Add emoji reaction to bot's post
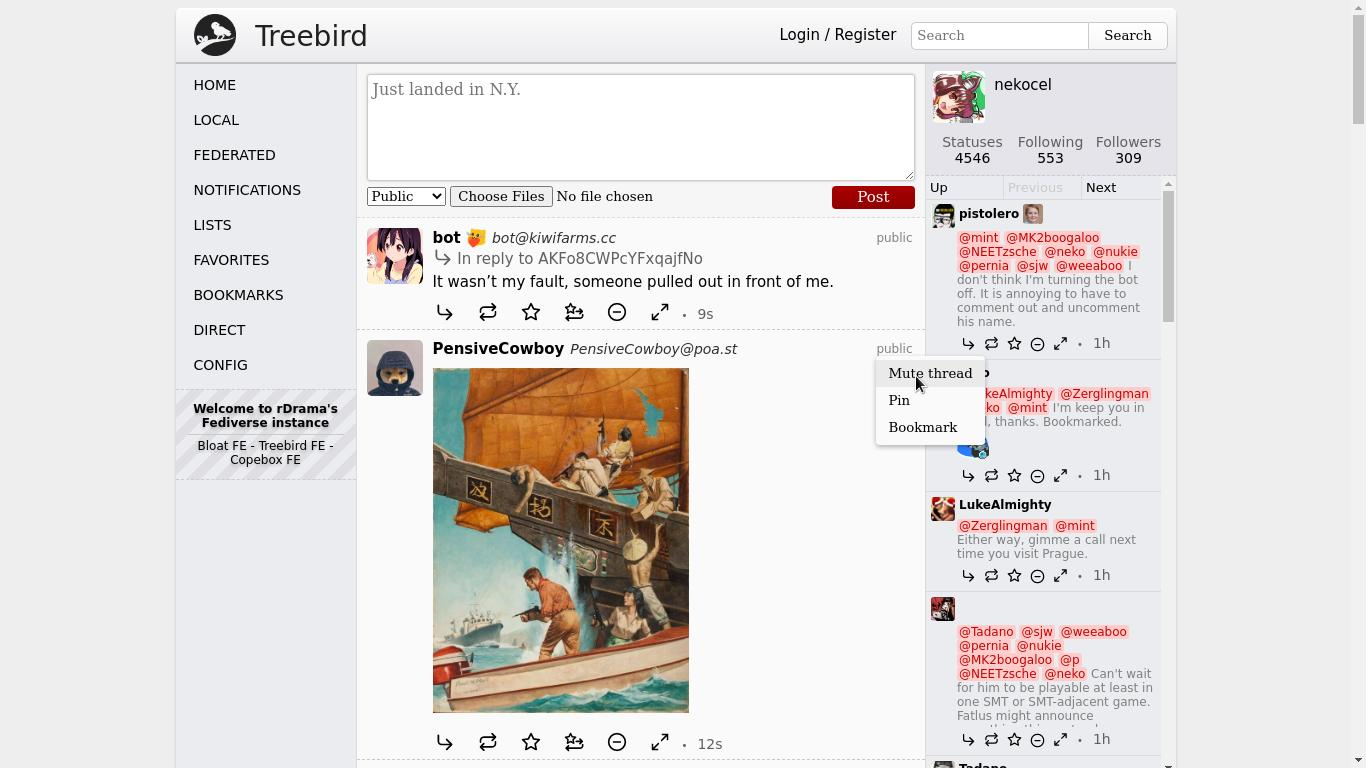Screen dimensions: 1366x768 coord(574,313)
